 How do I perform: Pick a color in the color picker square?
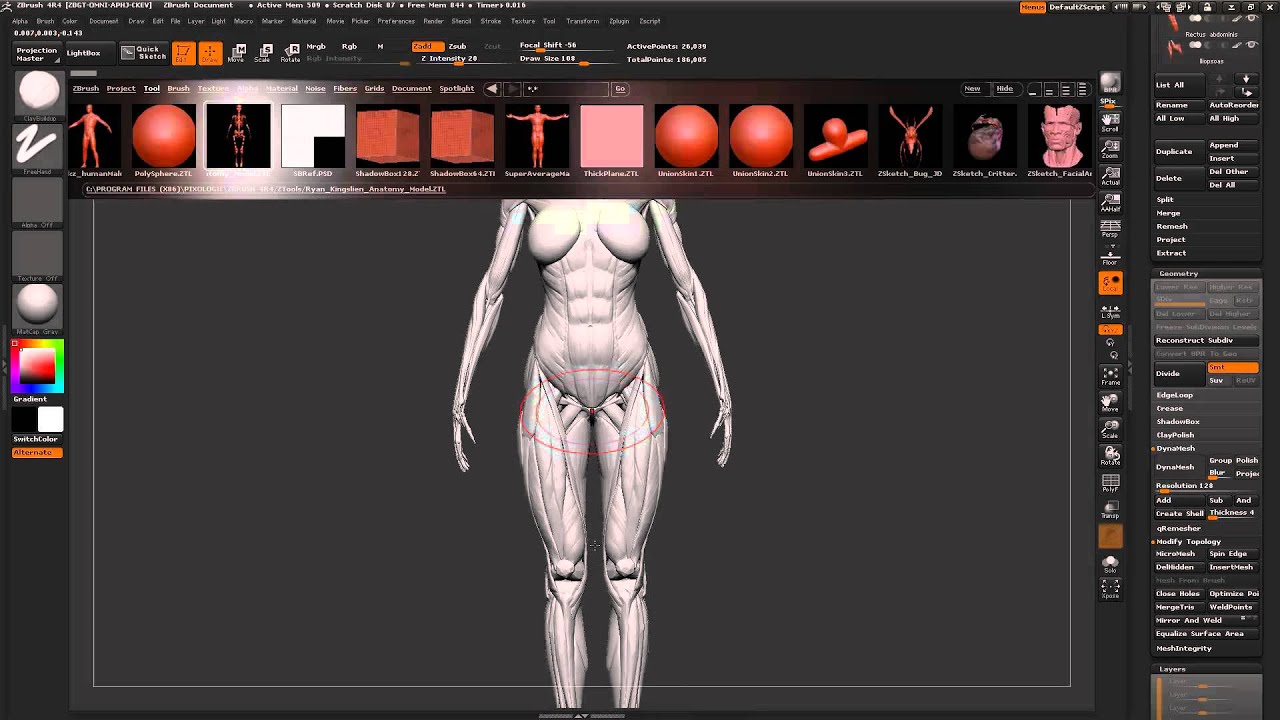38,366
